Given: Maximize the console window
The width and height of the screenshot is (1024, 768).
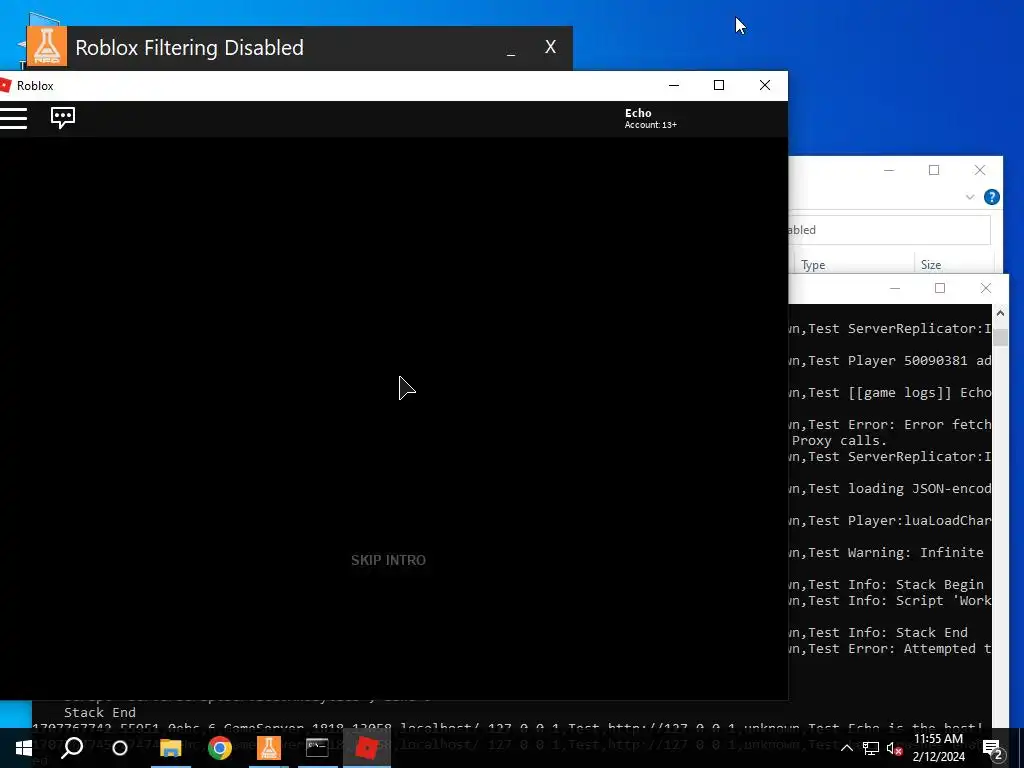Looking at the screenshot, I should click(940, 288).
